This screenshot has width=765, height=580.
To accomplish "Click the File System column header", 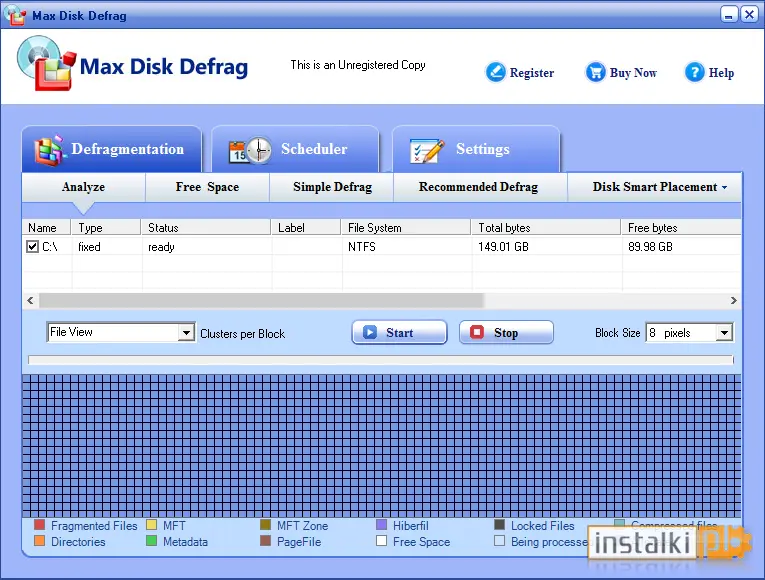I will (406, 227).
